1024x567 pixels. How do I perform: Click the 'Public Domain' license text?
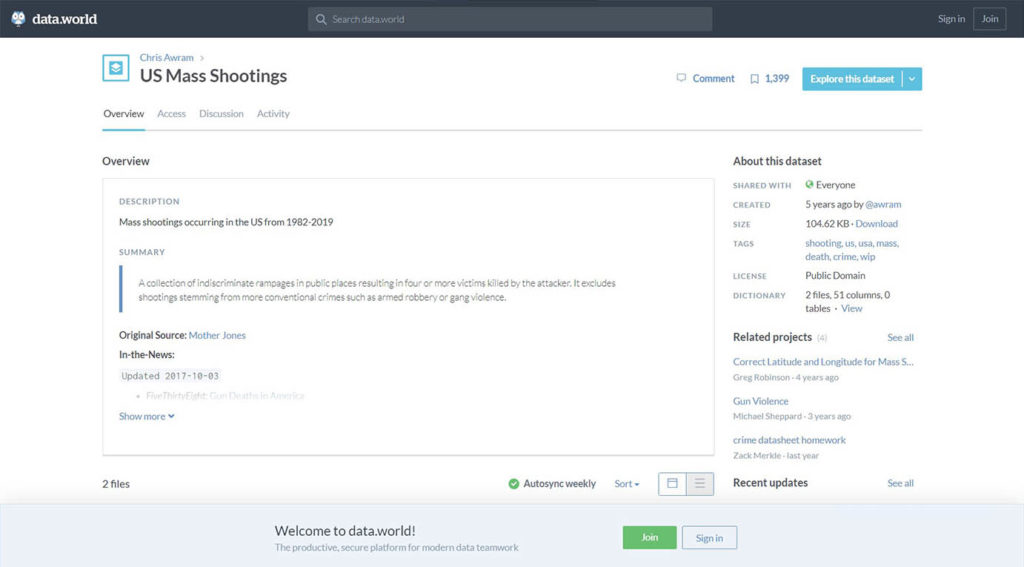tap(835, 276)
